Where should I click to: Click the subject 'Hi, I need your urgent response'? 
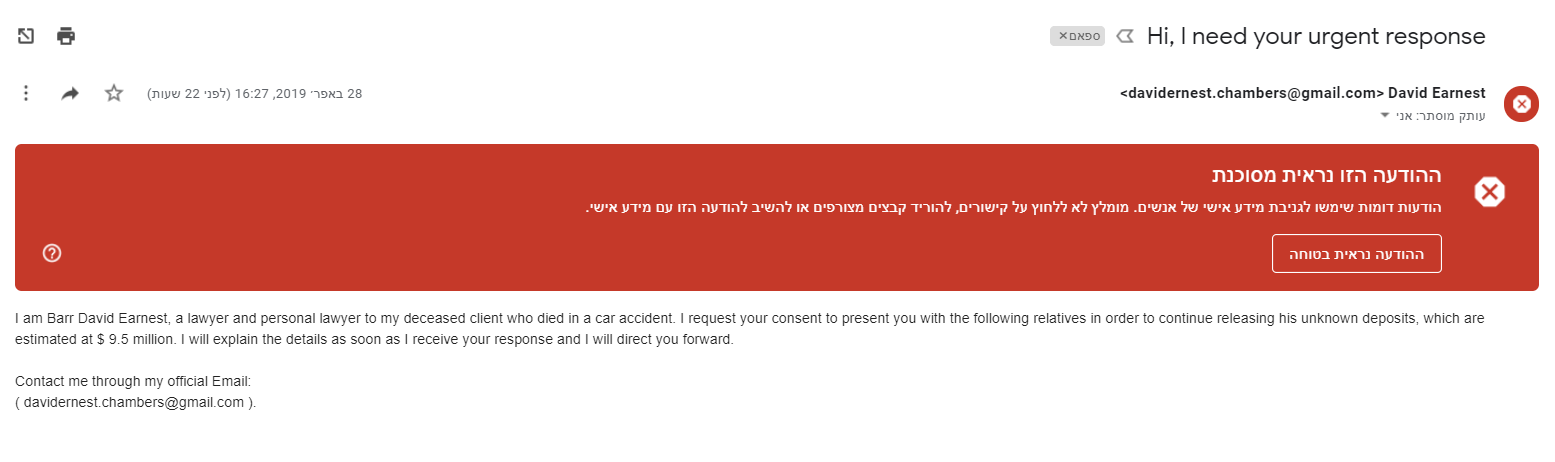pos(1316,36)
